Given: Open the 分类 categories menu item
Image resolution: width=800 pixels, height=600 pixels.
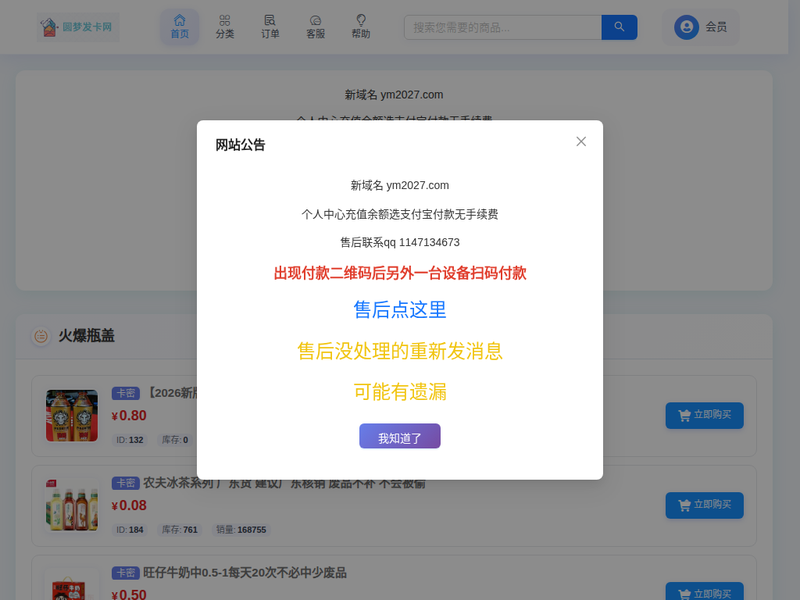Looking at the screenshot, I should click(224, 27).
